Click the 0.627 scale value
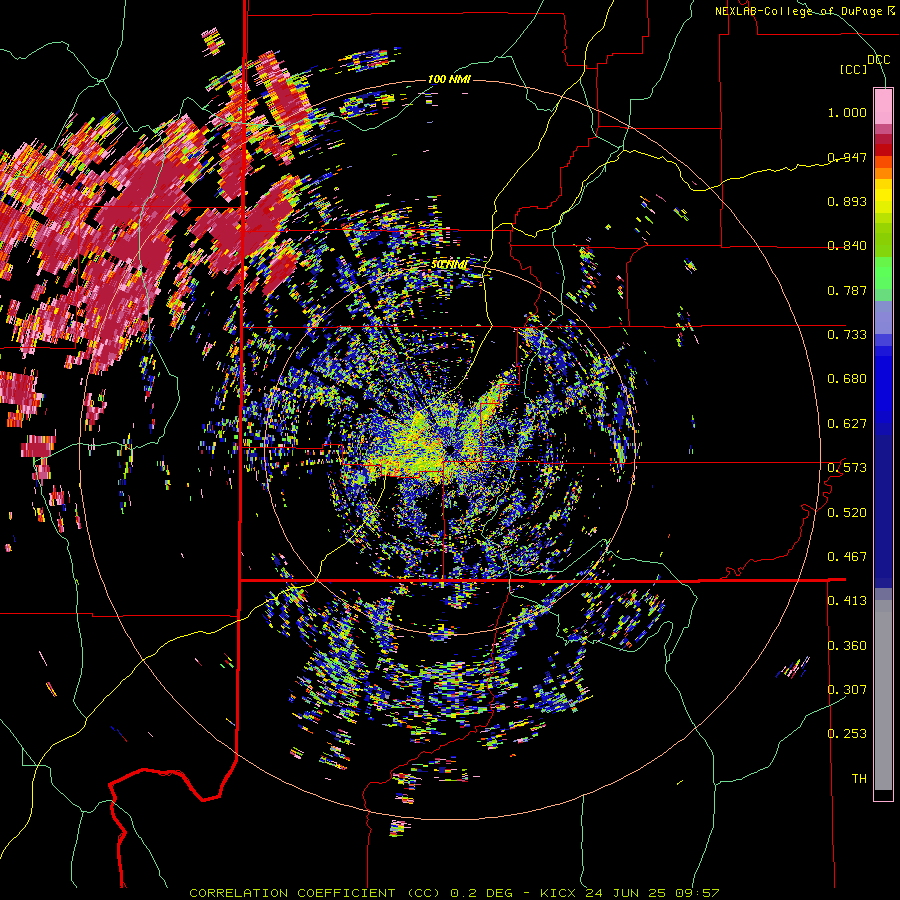This screenshot has width=900, height=900. click(x=847, y=424)
